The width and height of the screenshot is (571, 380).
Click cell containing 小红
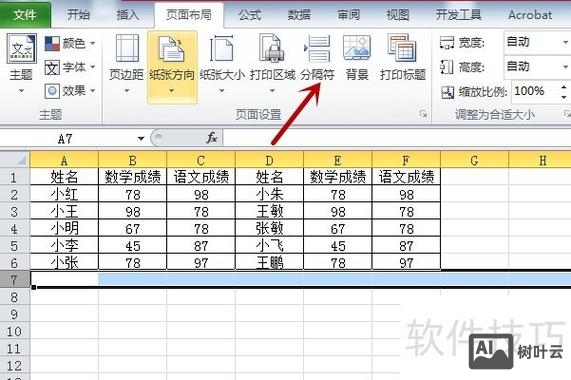coord(64,194)
